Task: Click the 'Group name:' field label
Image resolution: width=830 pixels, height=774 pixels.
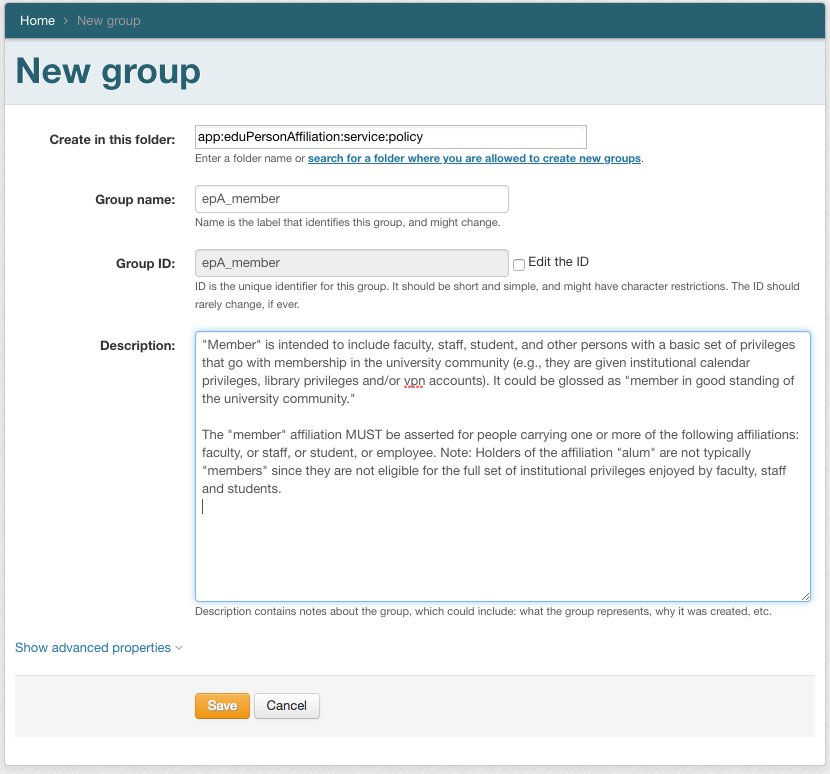Action: click(x=135, y=200)
